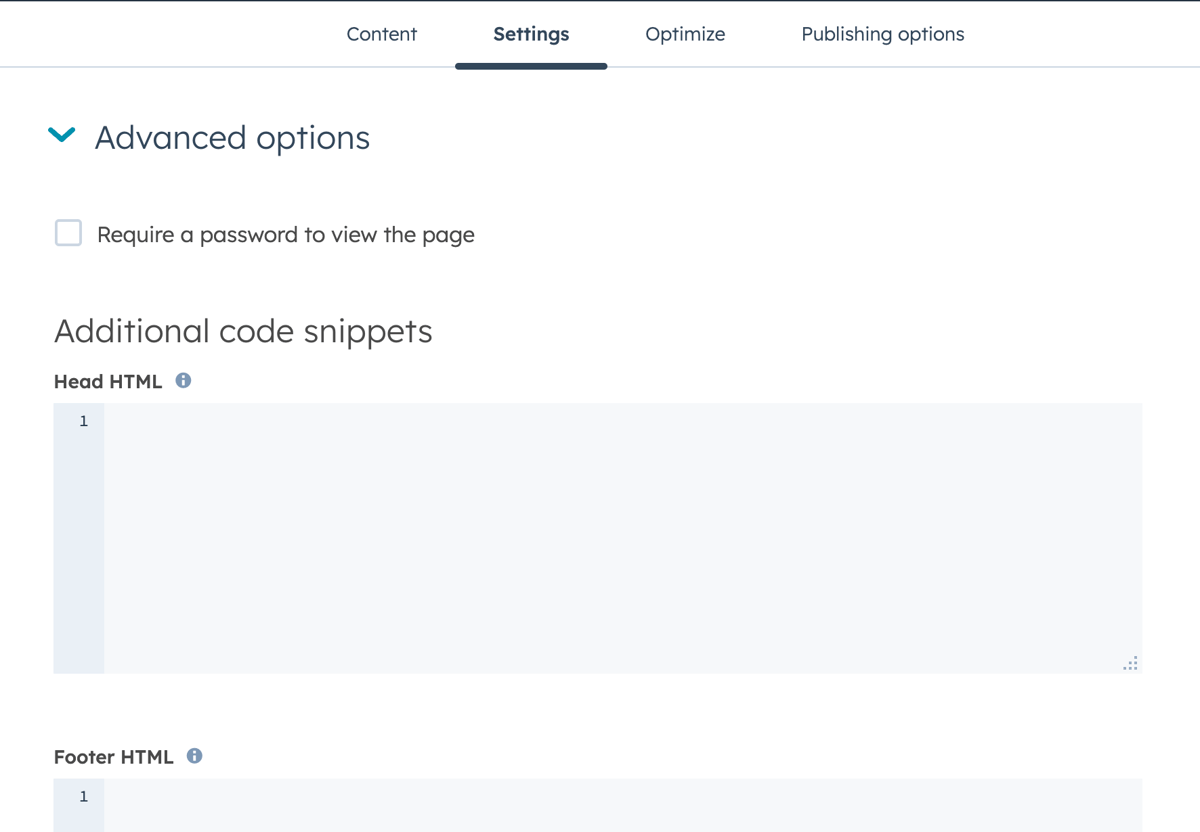The image size is (1200, 832).
Task: Open the Optimize tab
Action: coord(685,33)
